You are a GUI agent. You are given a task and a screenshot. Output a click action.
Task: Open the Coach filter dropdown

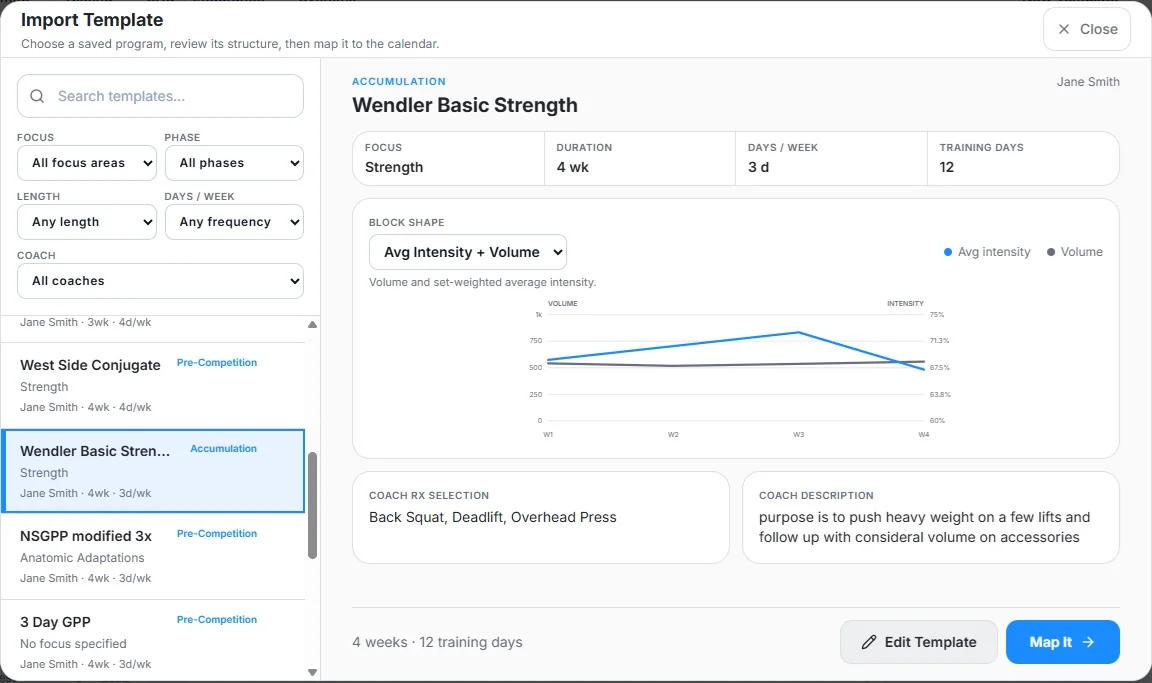click(160, 281)
